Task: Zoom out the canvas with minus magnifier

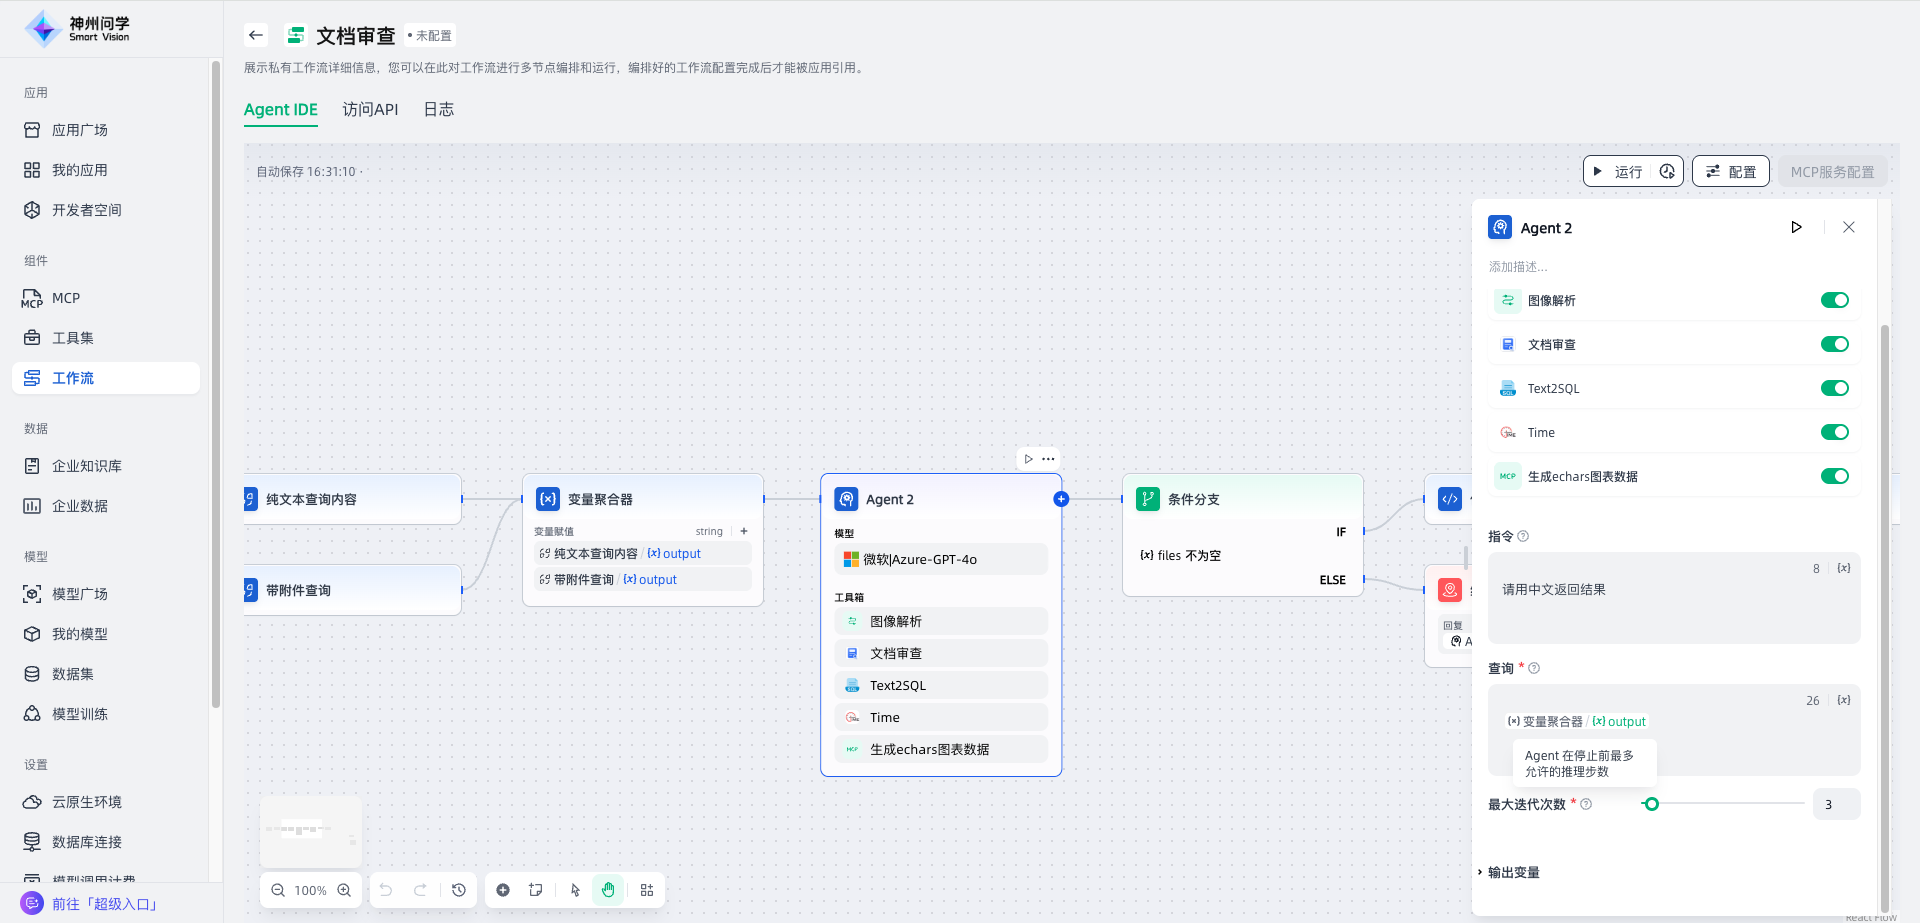Action: pos(278,890)
